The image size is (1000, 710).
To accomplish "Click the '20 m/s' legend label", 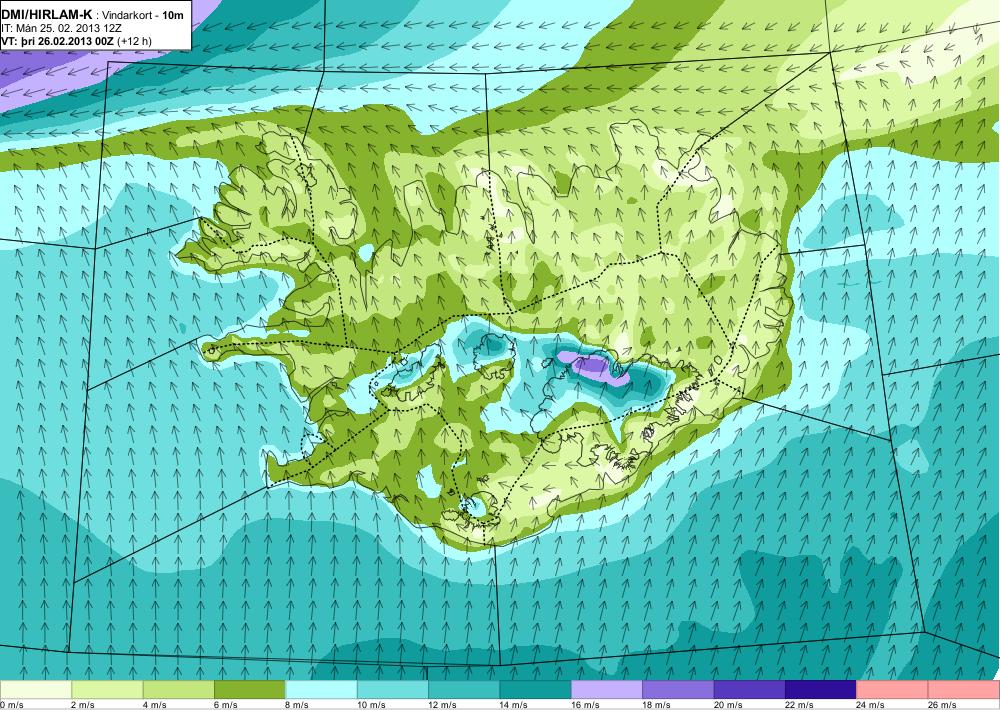I will point(728,704).
